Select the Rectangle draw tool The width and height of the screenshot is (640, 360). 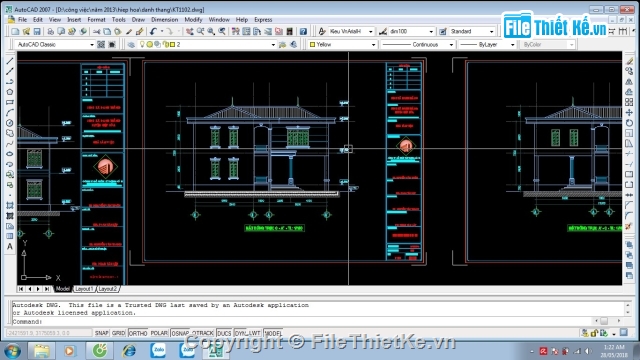click(x=10, y=102)
